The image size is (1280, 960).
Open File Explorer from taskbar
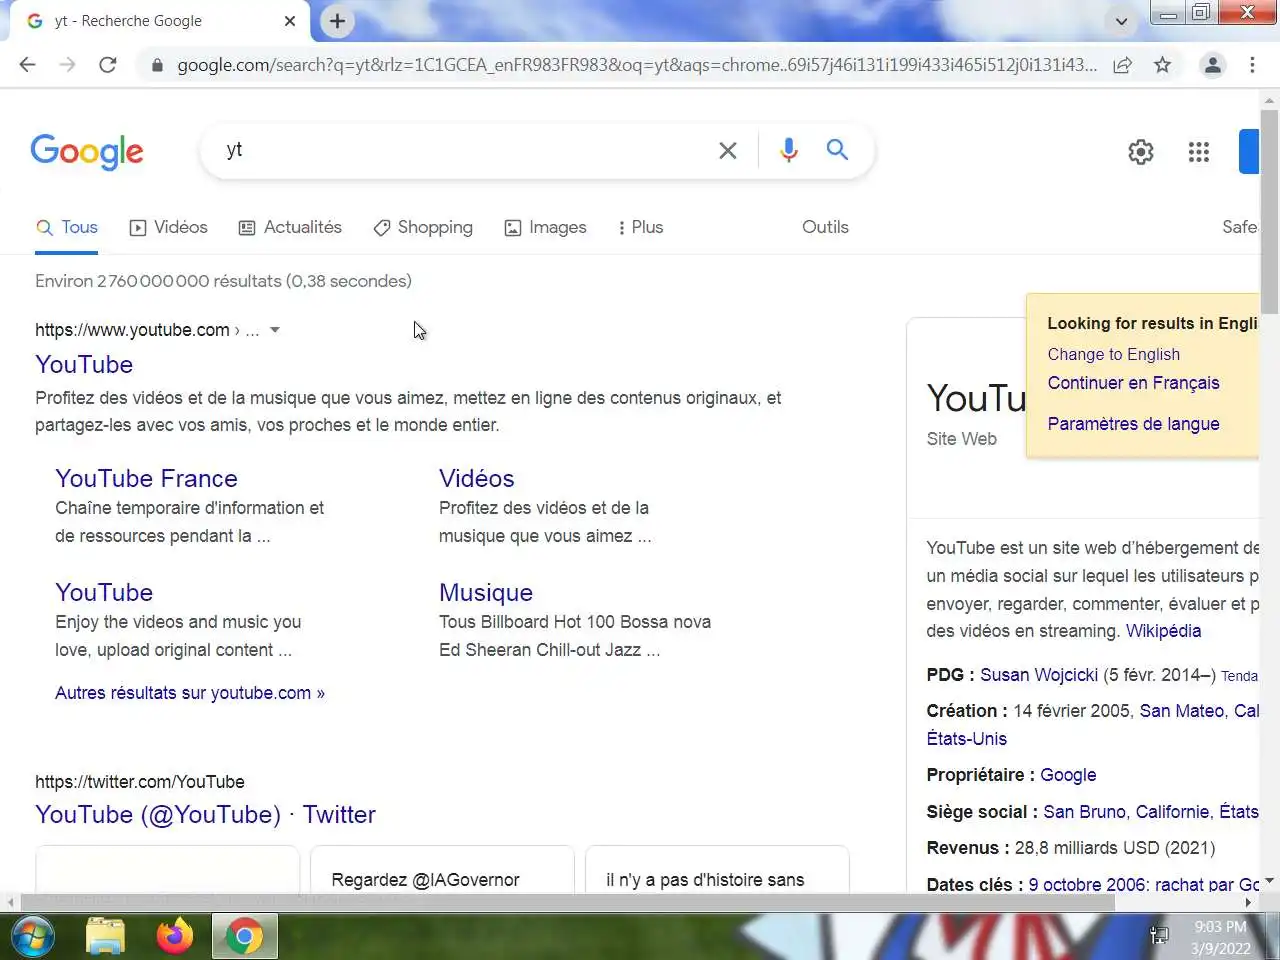click(x=105, y=937)
